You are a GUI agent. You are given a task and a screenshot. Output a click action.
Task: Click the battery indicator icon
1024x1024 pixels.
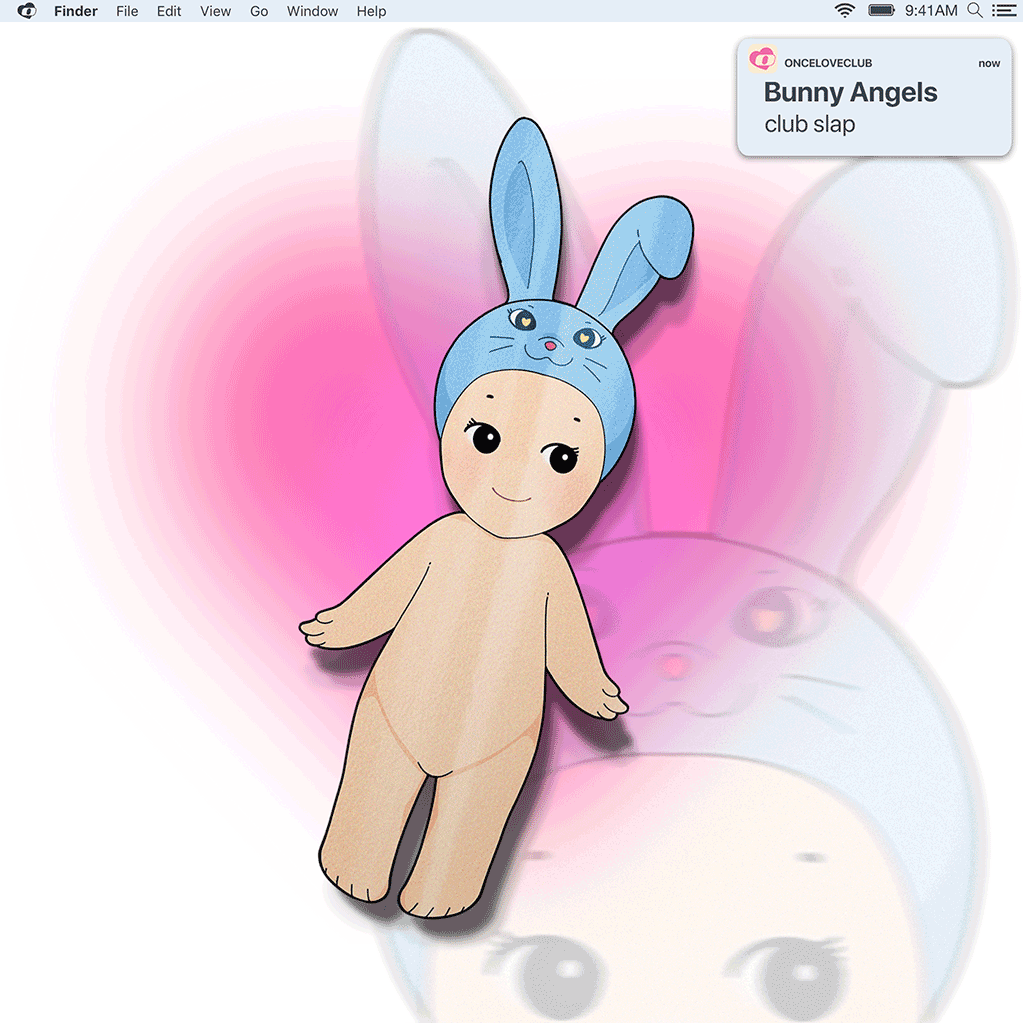click(881, 11)
